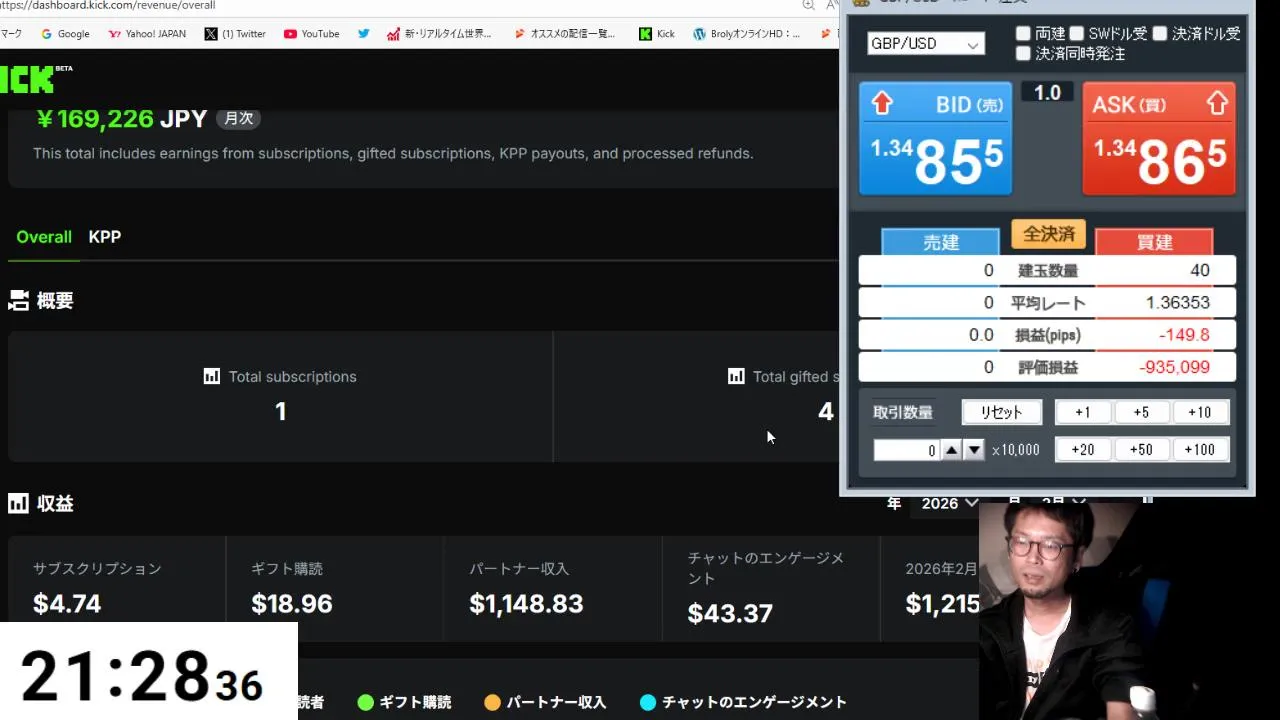Add +20 to trade quantity

click(x=1083, y=450)
